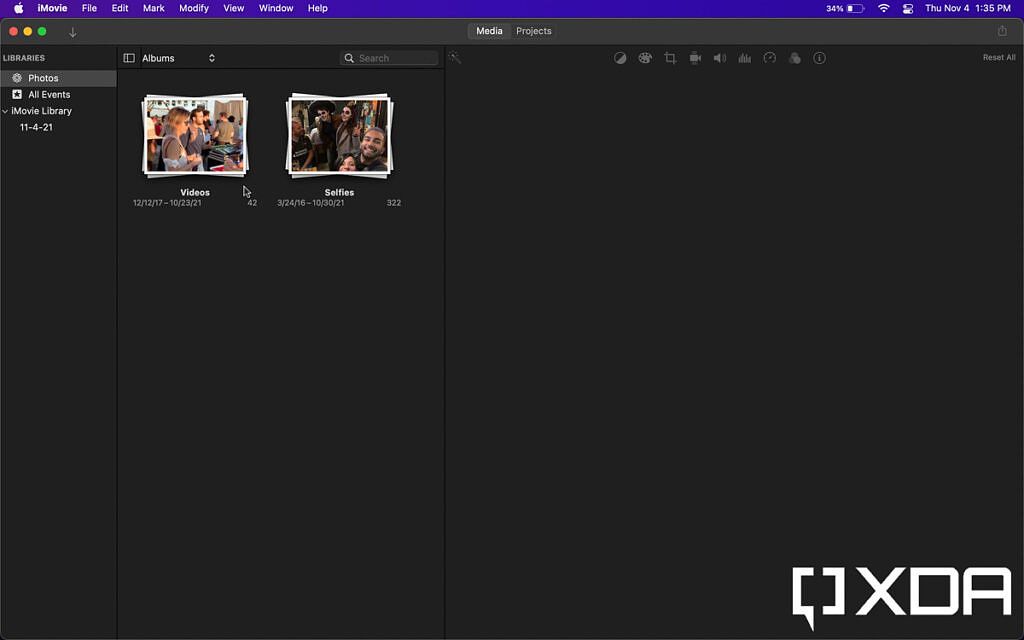Collapse the iMovie Library tree
Image resolution: width=1024 pixels, height=640 pixels.
[5, 110]
